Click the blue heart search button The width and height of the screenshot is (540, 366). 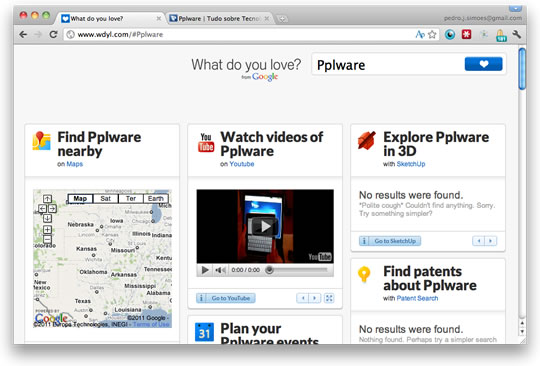pyautogui.click(x=484, y=64)
